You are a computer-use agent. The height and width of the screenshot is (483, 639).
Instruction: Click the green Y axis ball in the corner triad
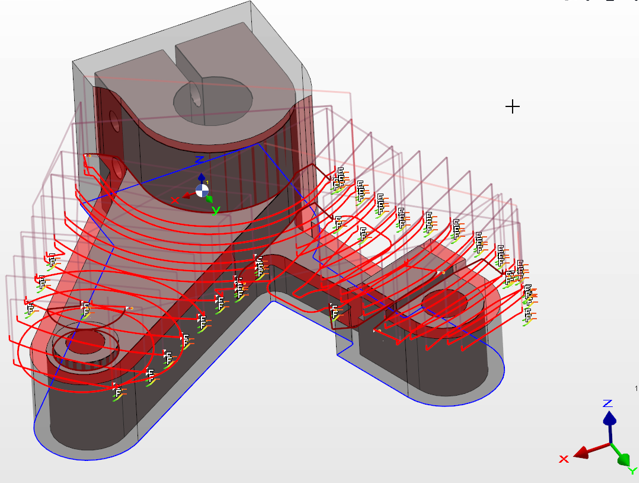(x=622, y=459)
